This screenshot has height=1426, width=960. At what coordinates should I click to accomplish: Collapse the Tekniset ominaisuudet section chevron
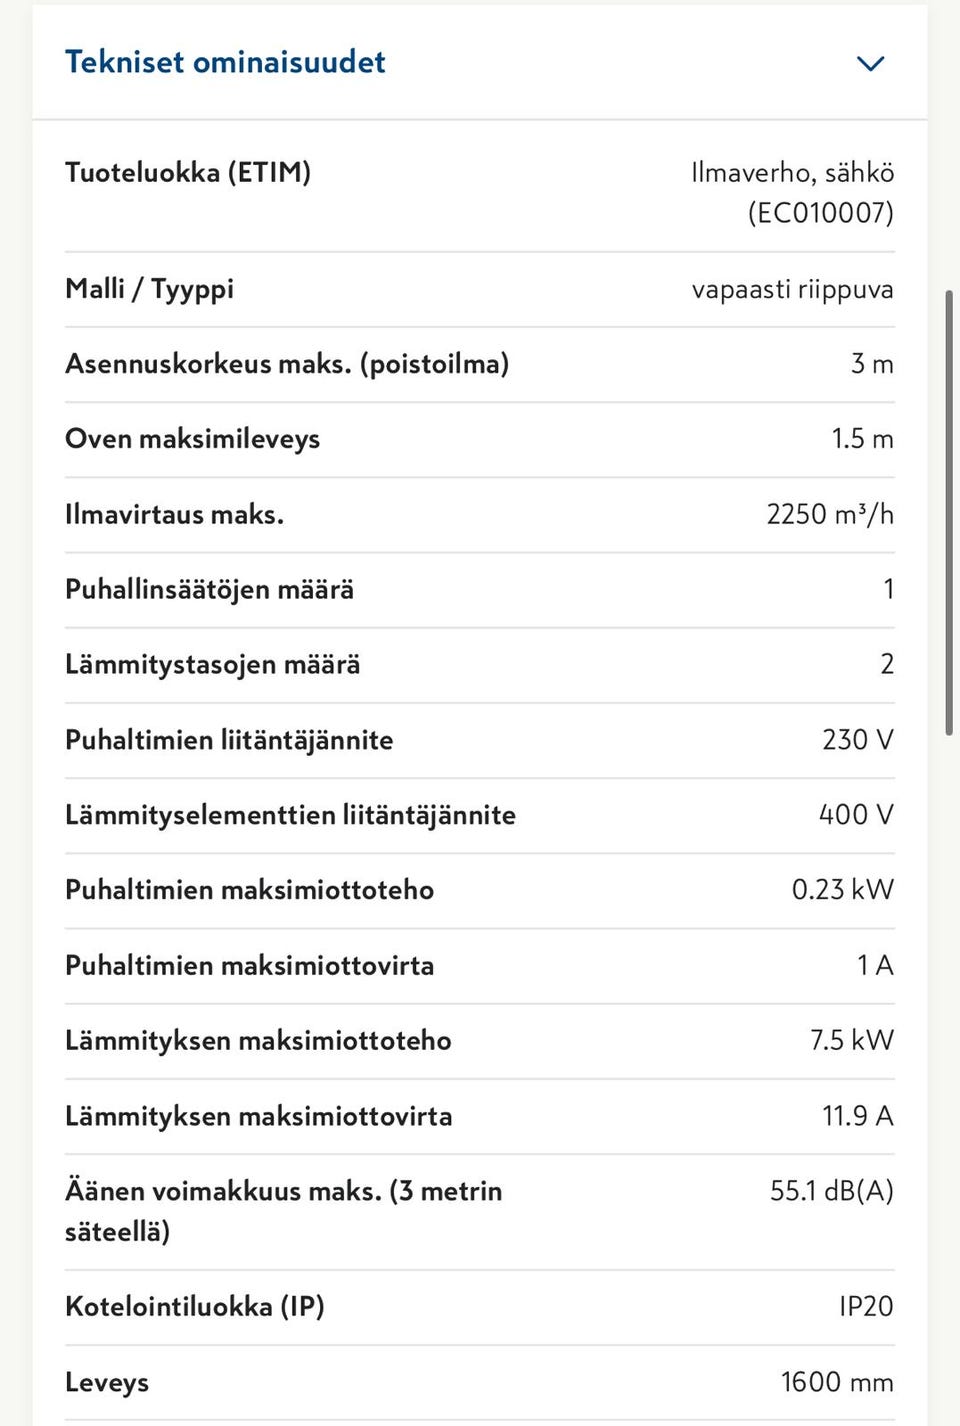point(870,64)
